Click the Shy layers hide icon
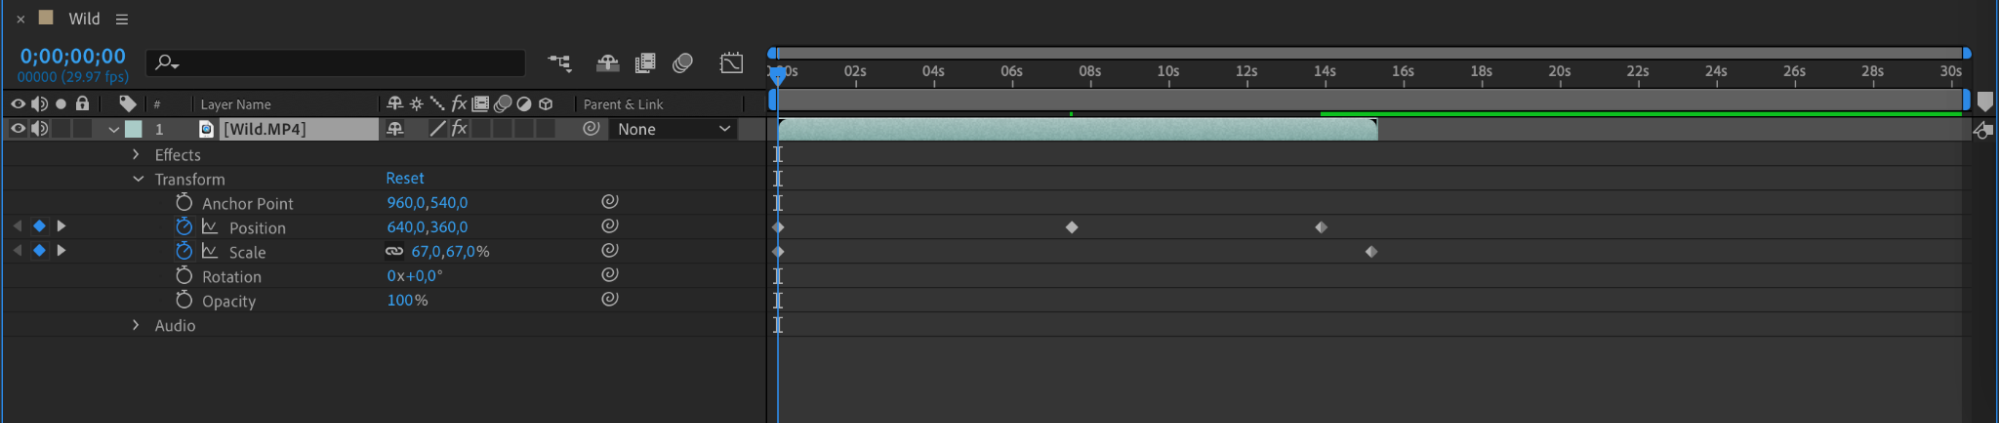 (607, 63)
